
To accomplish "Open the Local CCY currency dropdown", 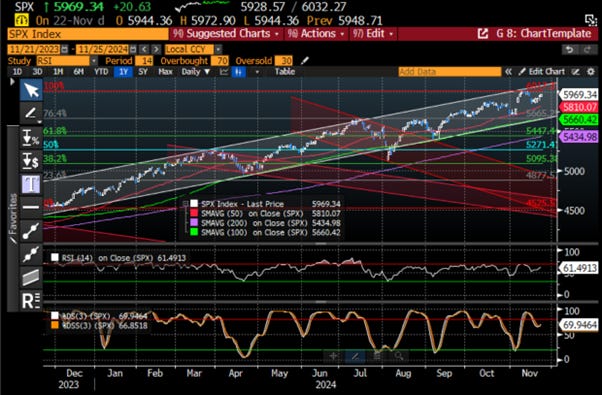I will tap(193, 50).
